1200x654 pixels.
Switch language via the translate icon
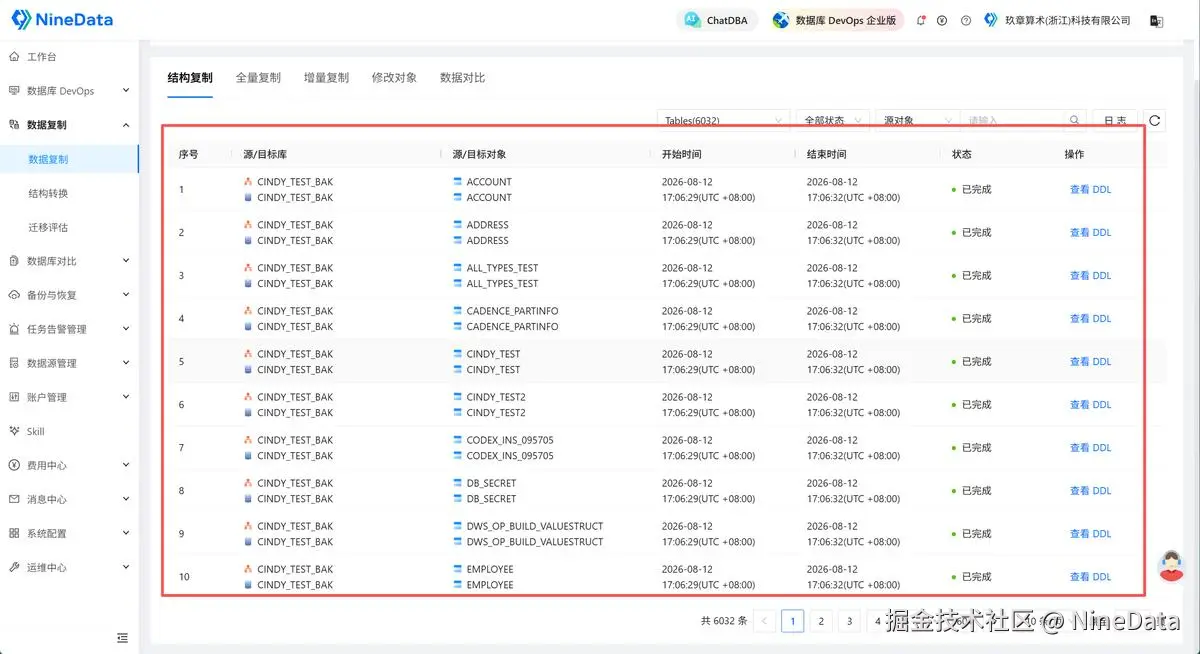coord(1156,20)
